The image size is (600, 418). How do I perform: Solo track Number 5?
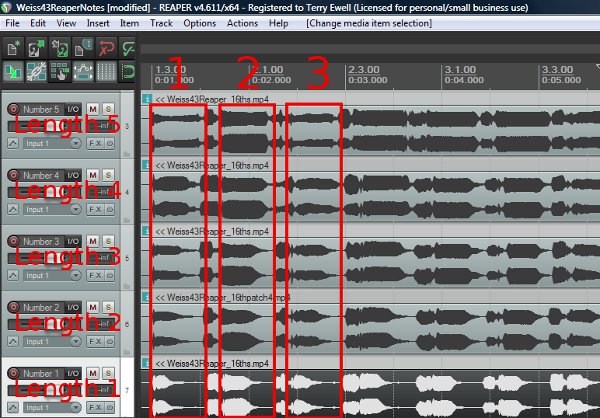(x=108, y=109)
